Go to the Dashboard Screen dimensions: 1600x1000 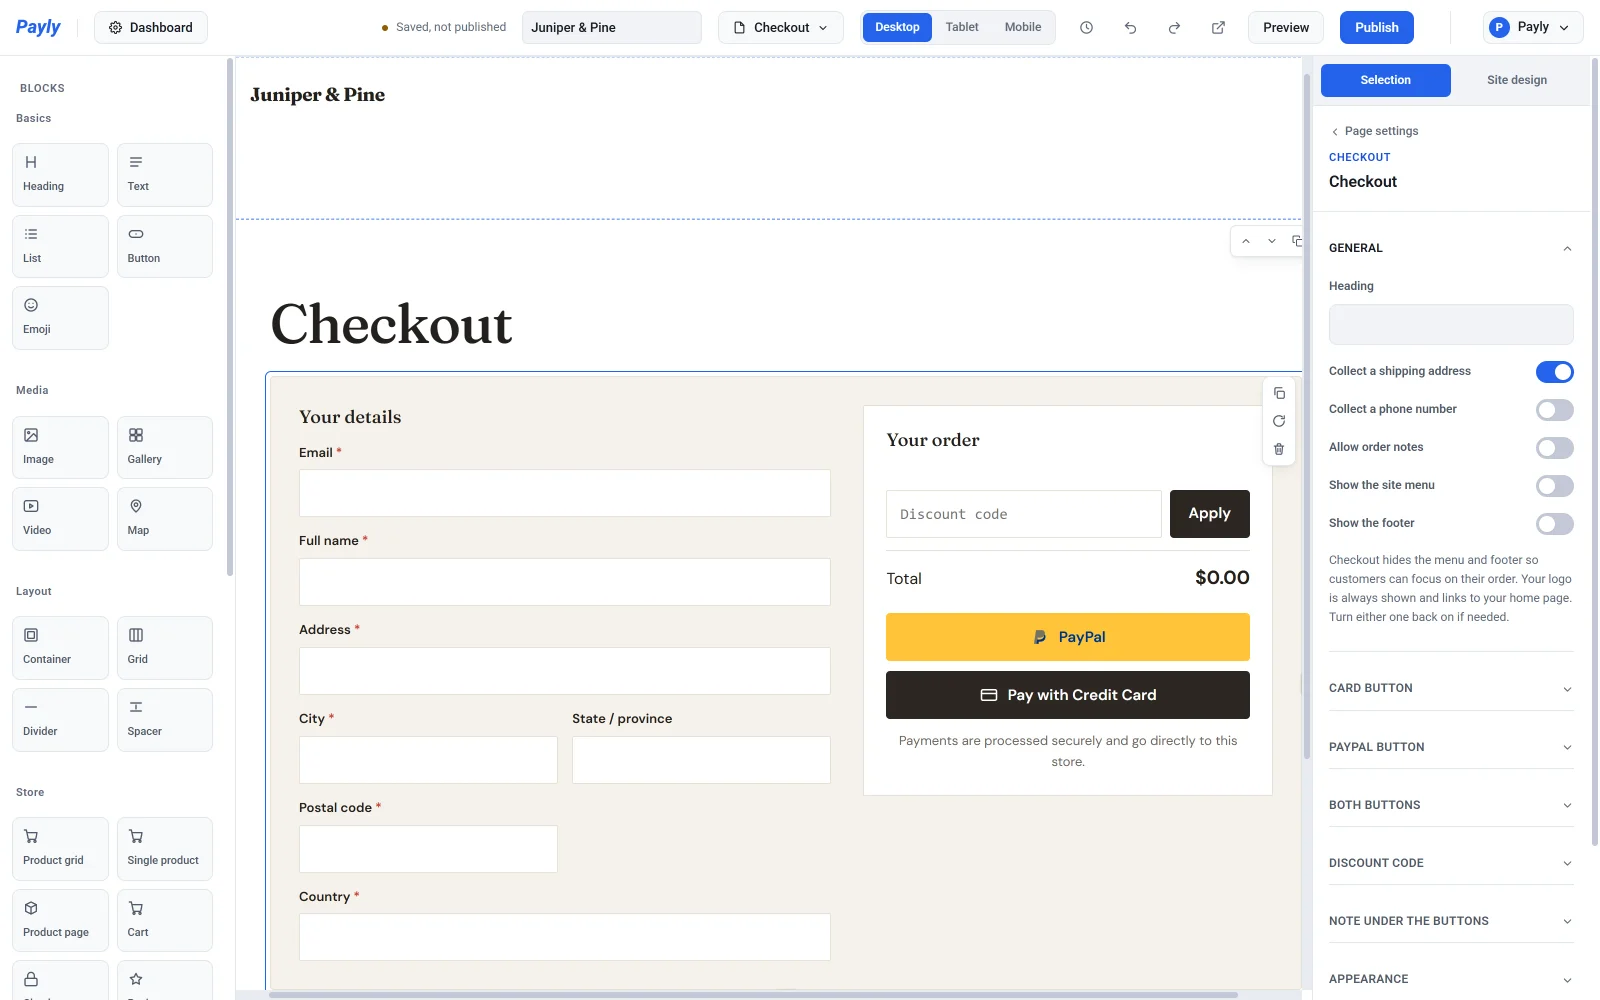tap(151, 28)
